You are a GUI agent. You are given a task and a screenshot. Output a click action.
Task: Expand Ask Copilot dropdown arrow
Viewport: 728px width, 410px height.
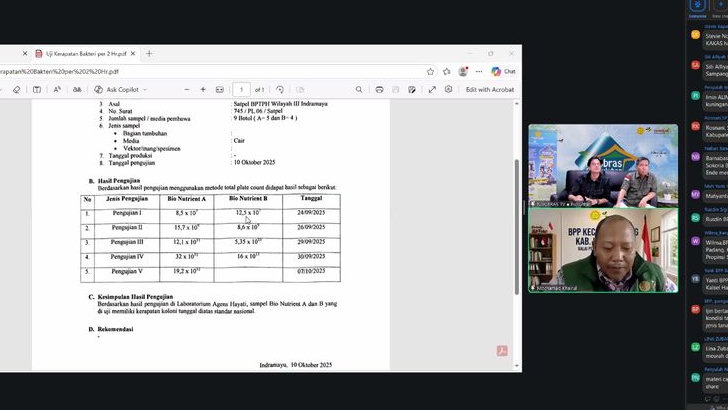[x=145, y=90]
